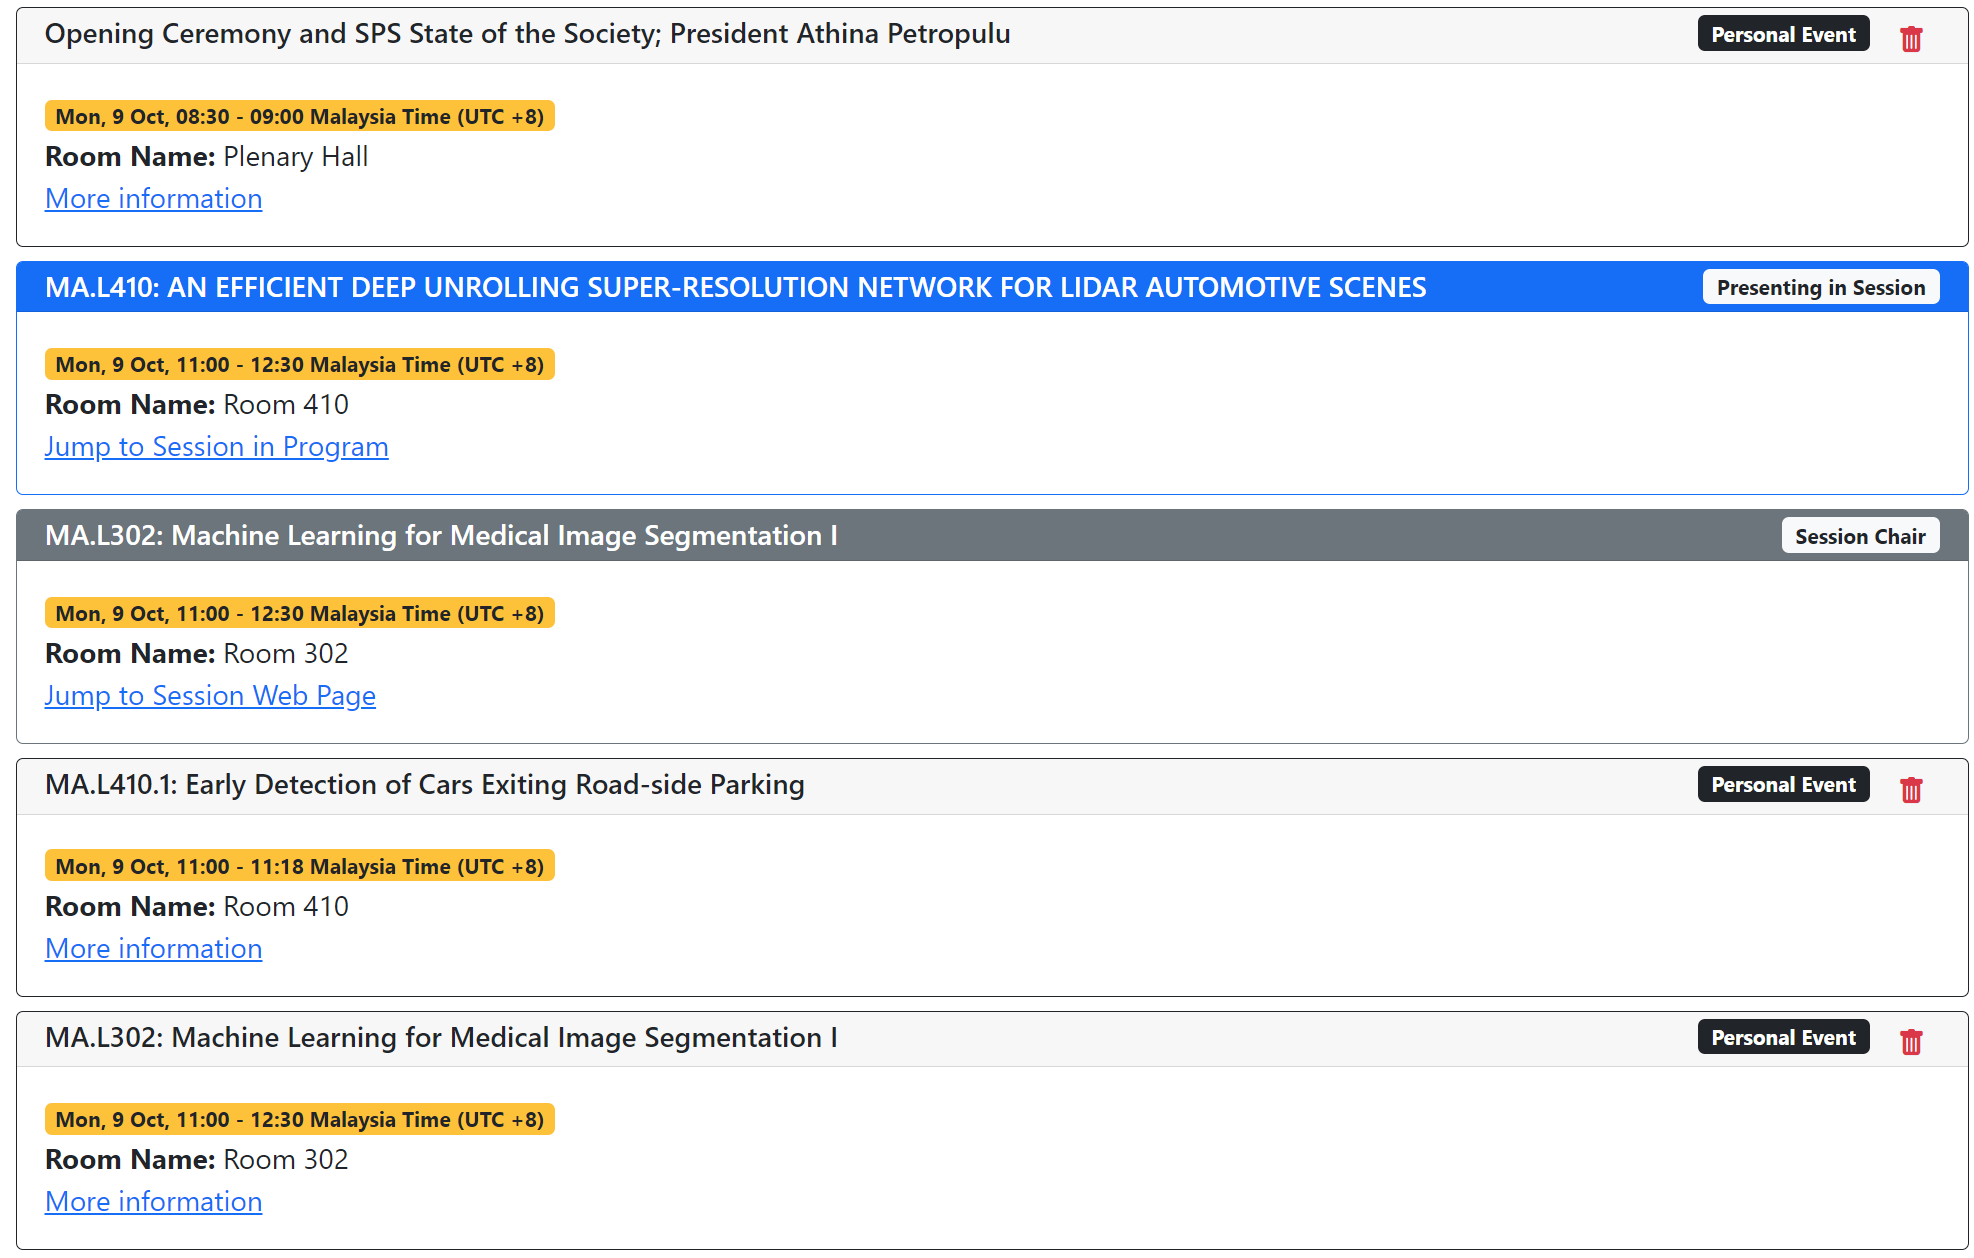Open Jump to Session Web Page link

(210, 695)
